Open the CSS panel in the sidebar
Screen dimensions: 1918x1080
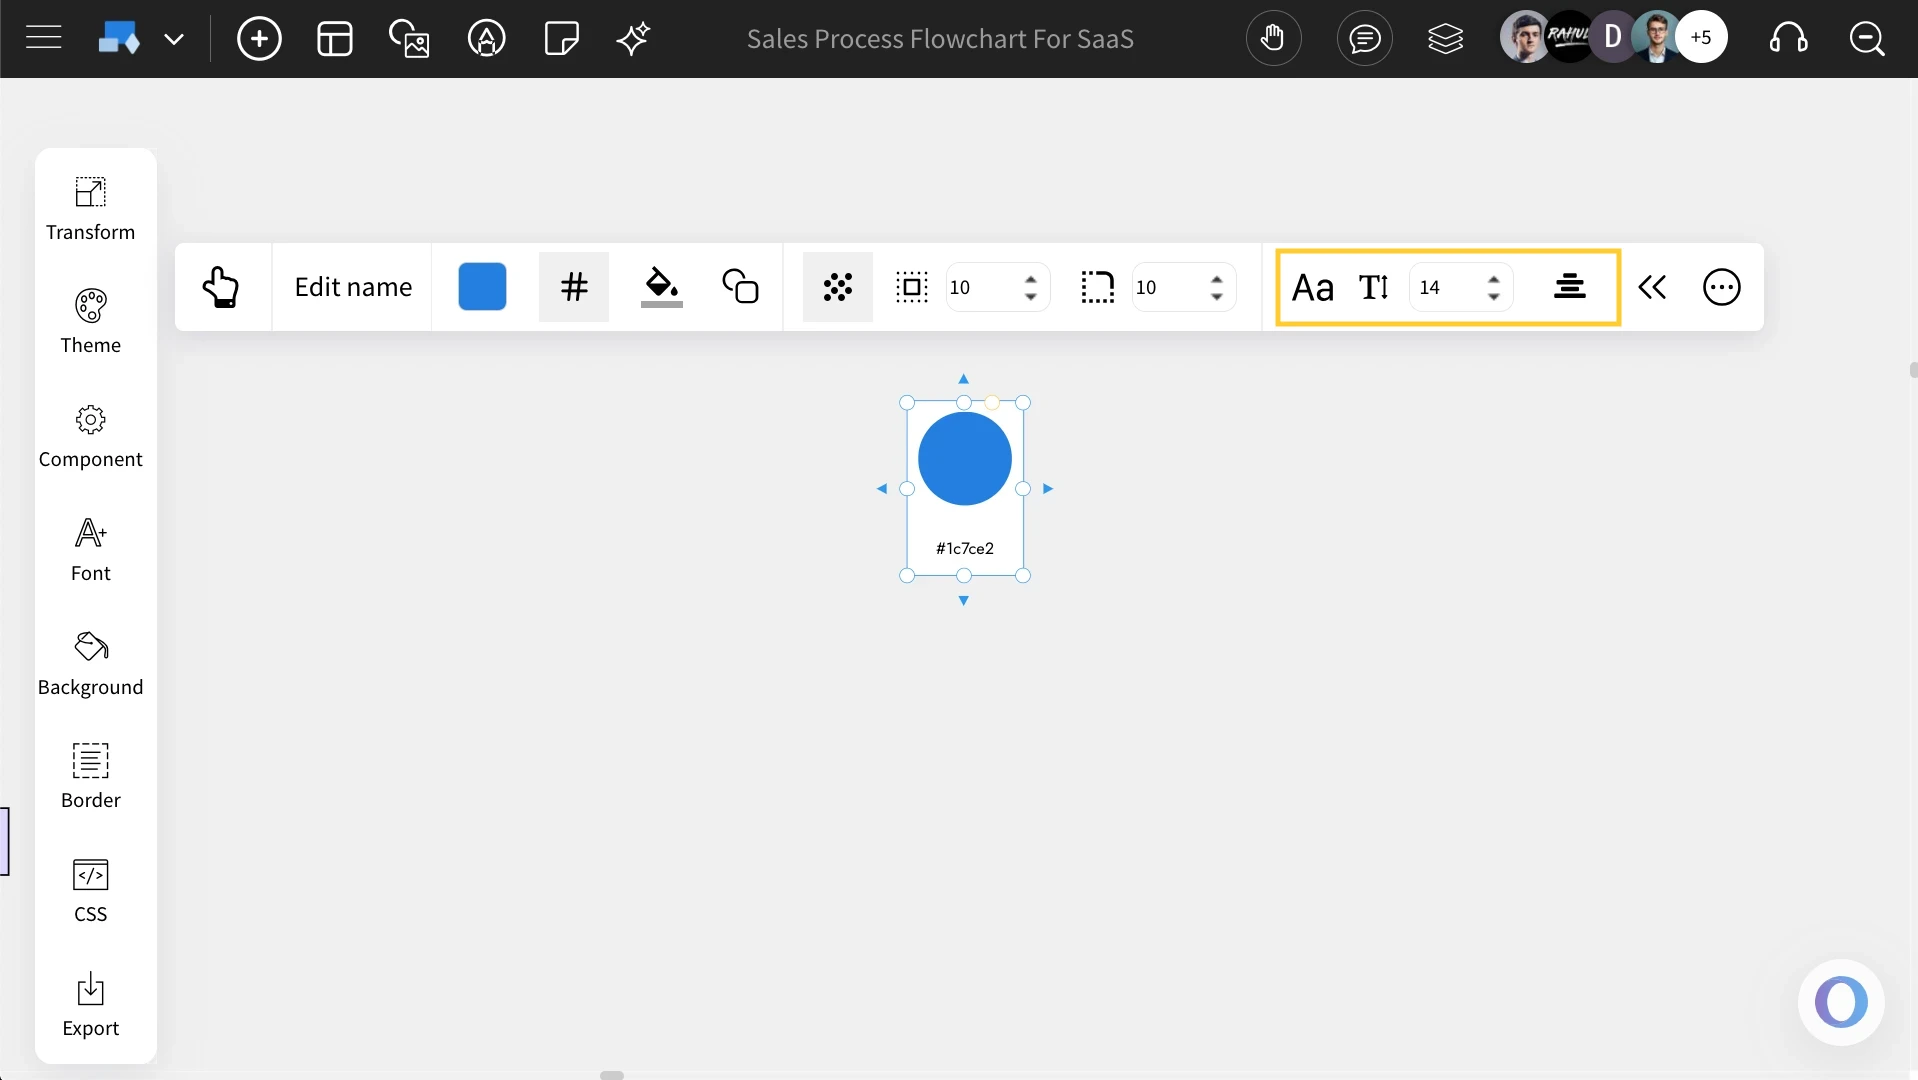pos(91,888)
